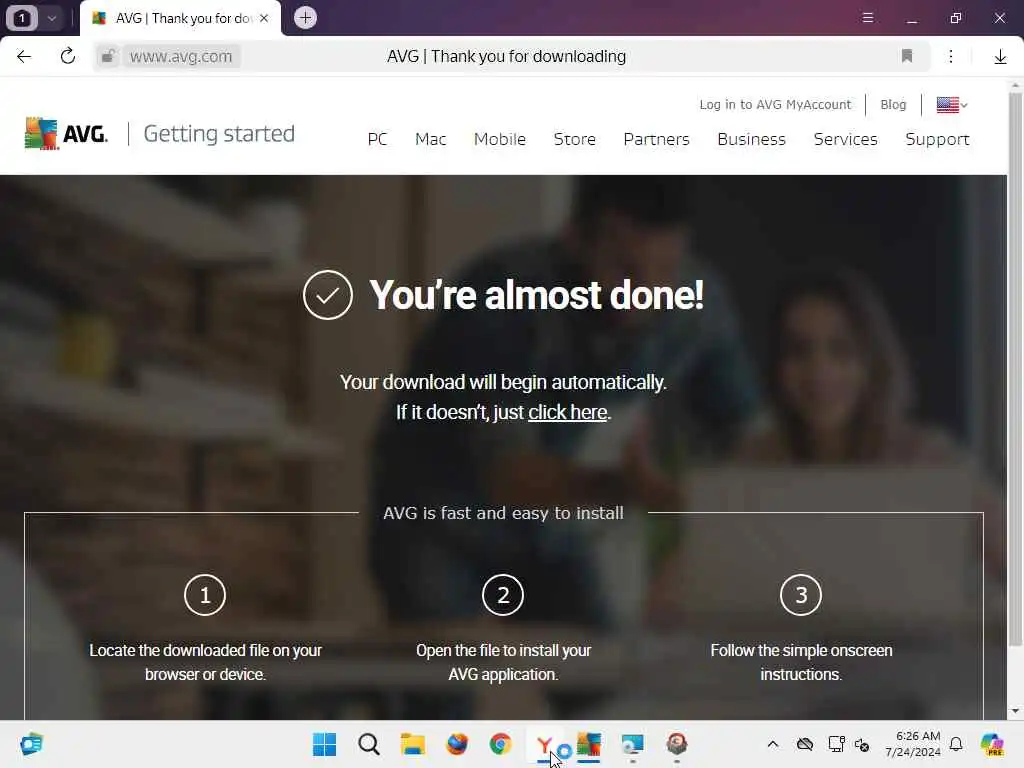Open File Explorer from taskbar

[413, 744]
